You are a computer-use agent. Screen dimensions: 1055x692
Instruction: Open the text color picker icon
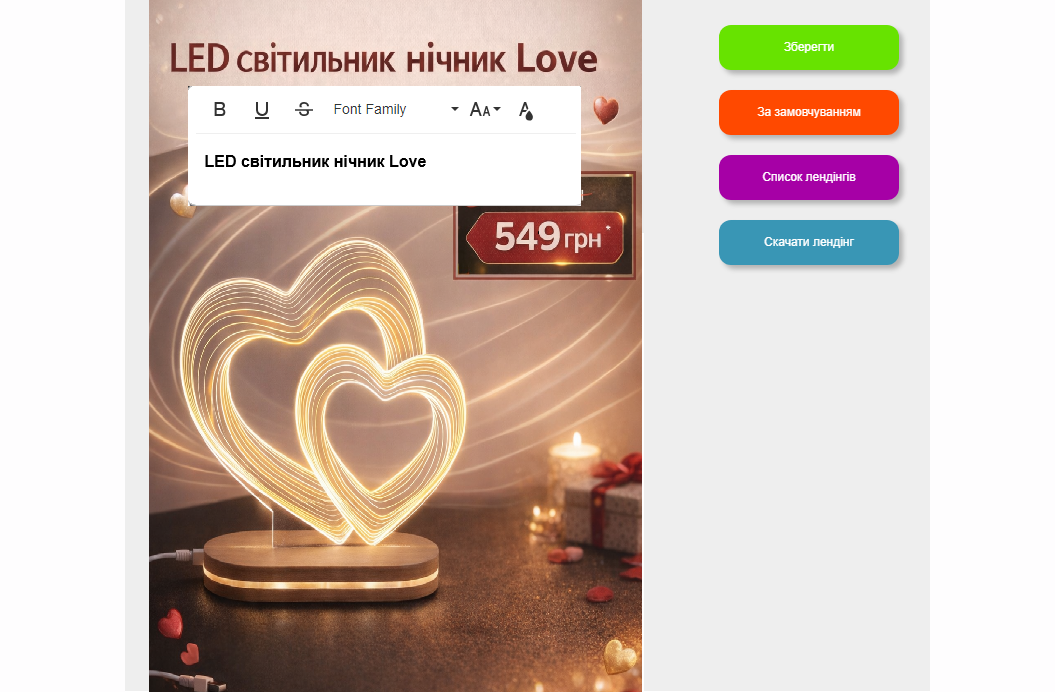tap(525, 110)
